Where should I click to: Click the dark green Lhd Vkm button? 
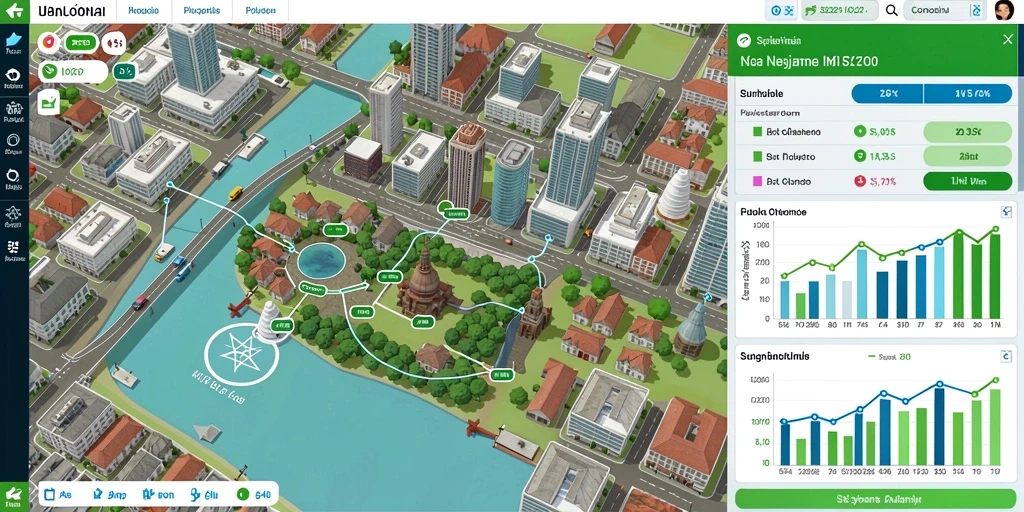(x=968, y=182)
